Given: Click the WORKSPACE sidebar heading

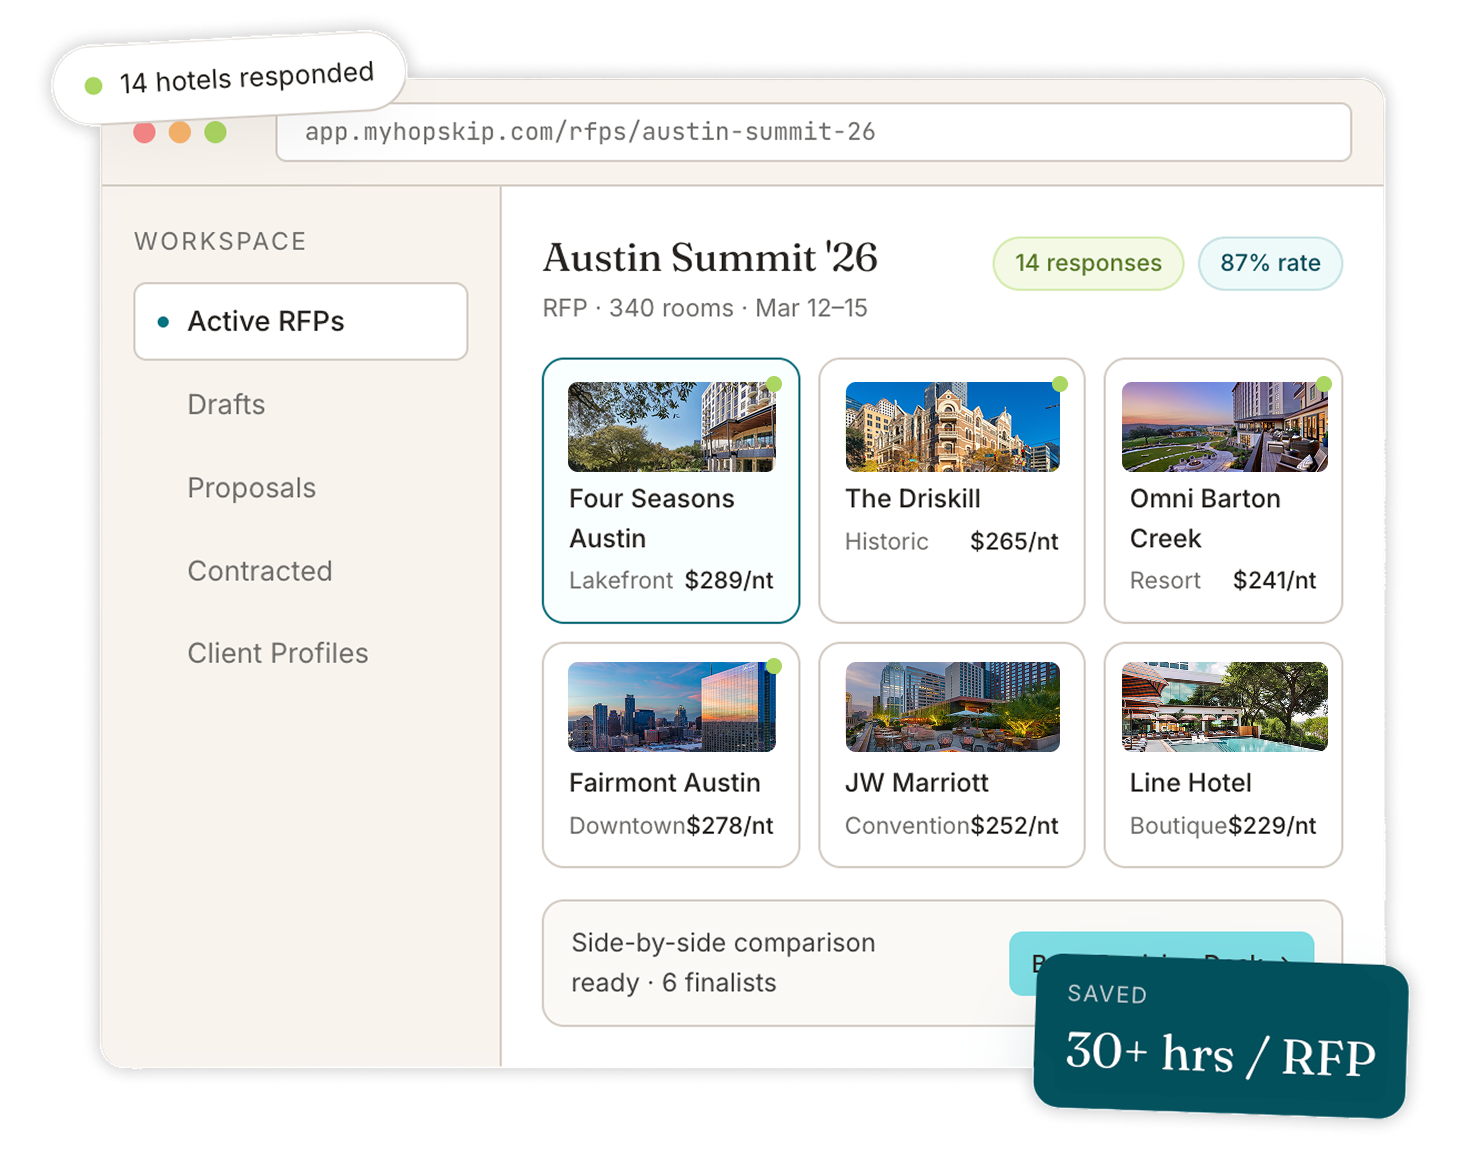Looking at the screenshot, I should point(221,241).
